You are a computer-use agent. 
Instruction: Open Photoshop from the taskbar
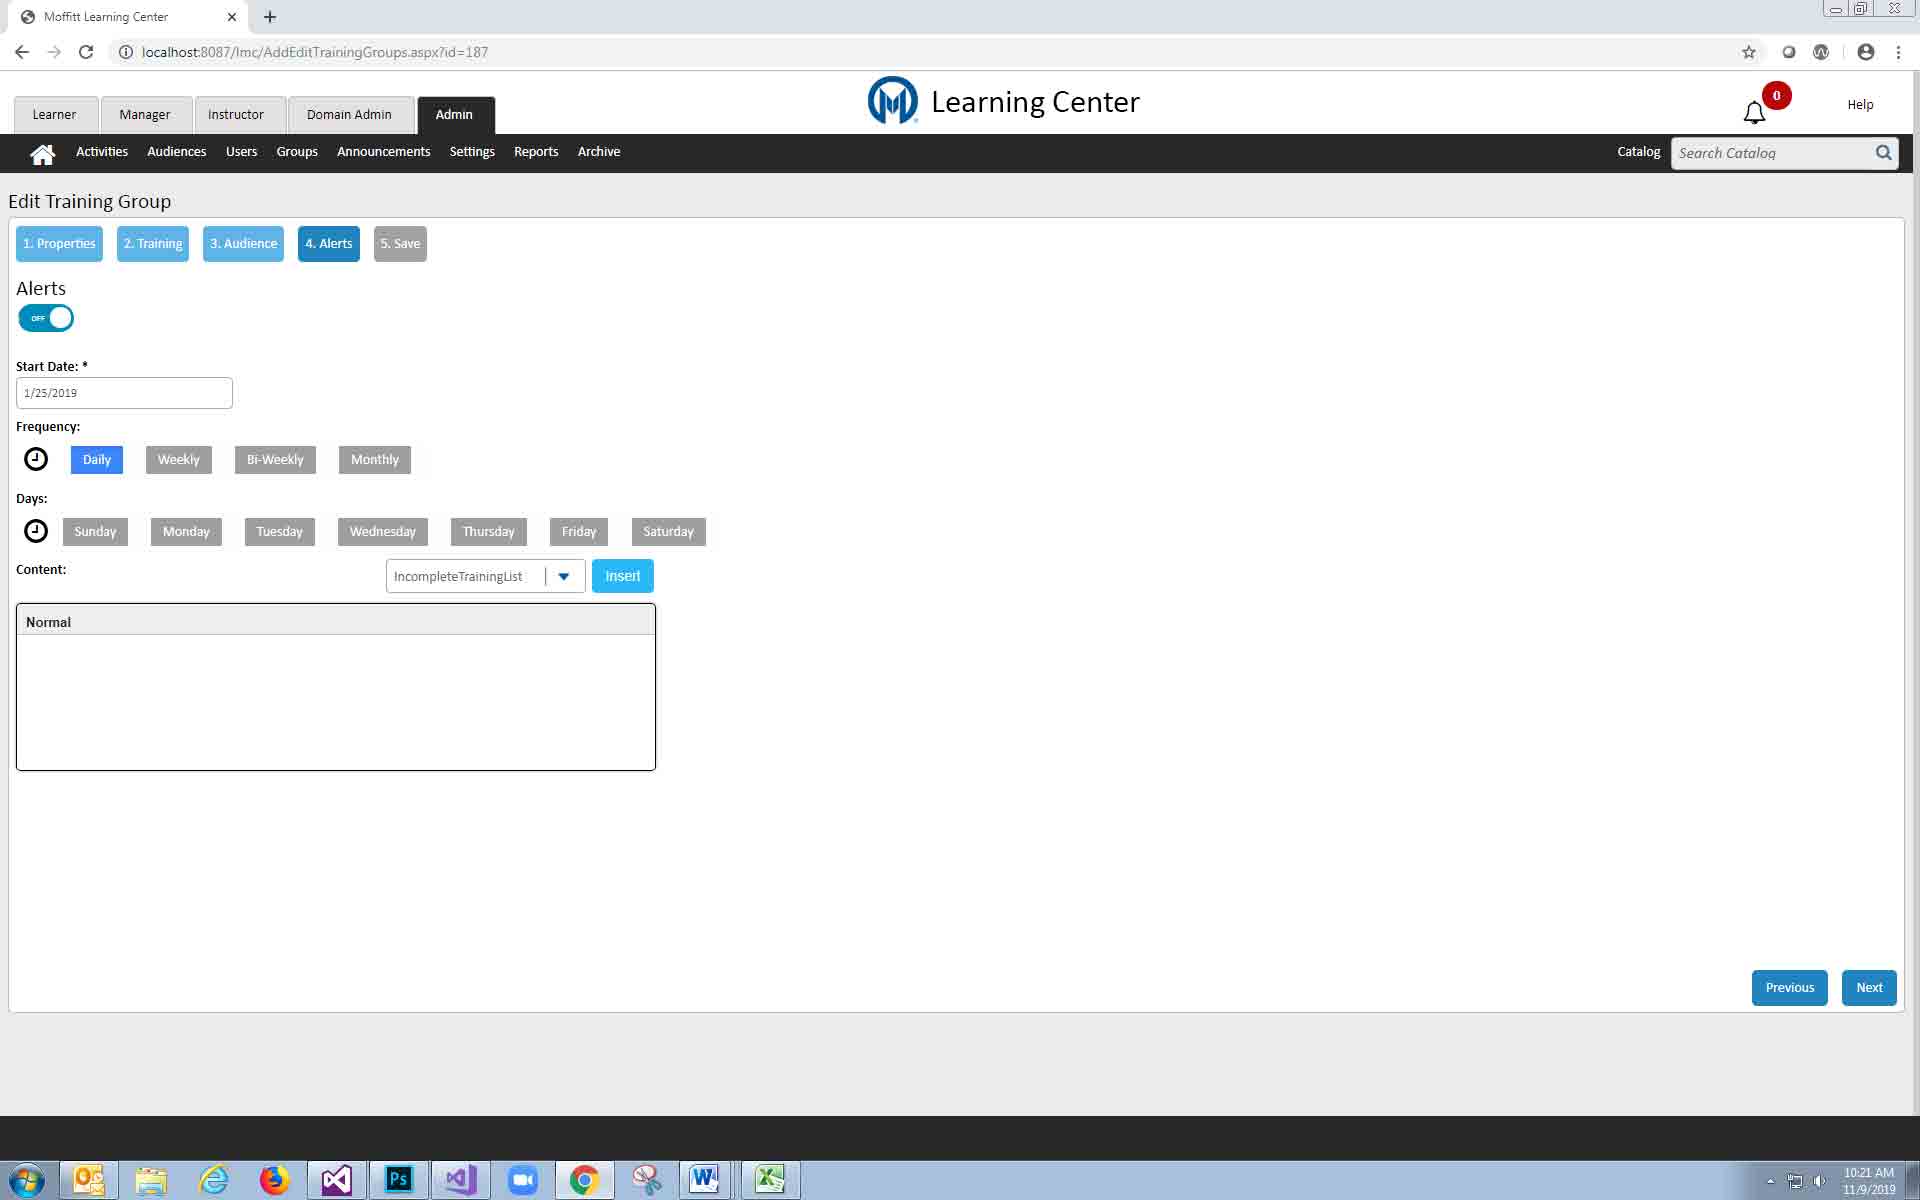click(398, 1180)
